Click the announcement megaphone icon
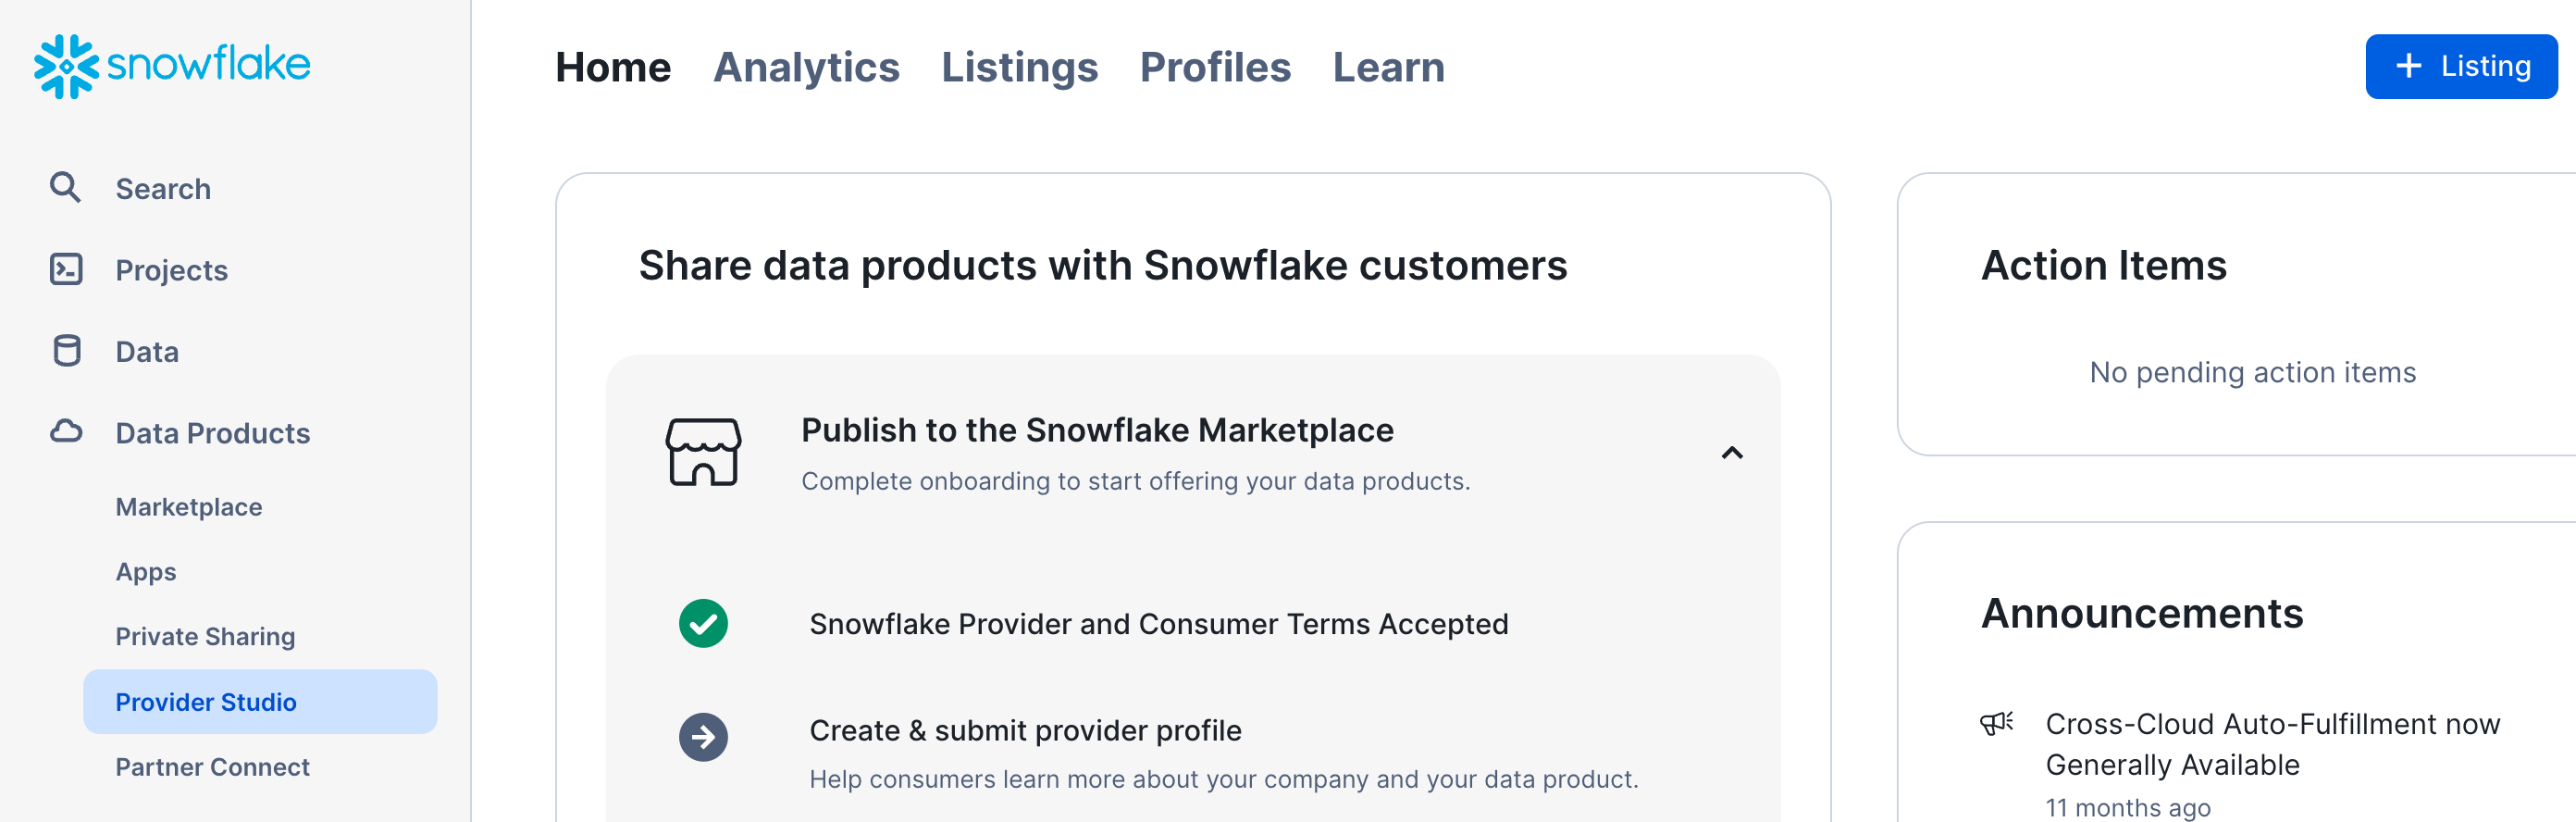This screenshot has width=2576, height=822. 1996,724
